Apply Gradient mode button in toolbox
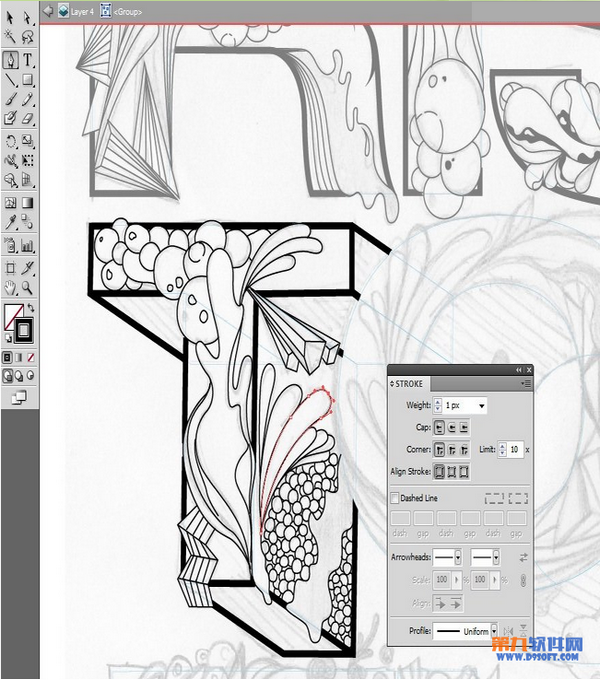600x680 pixels. click(x=19, y=358)
